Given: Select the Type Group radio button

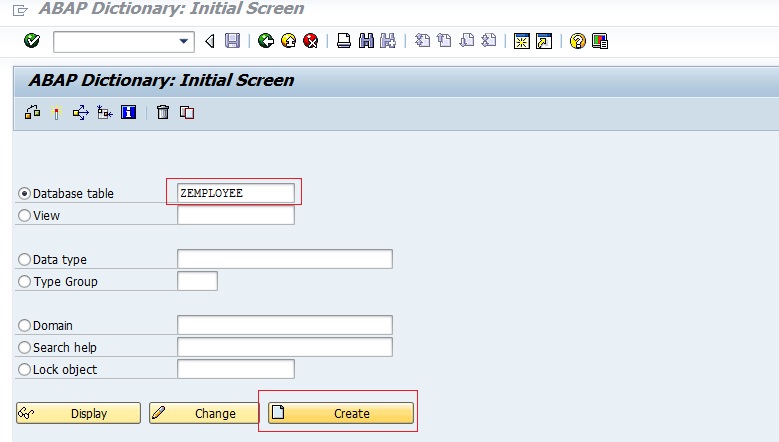Looking at the screenshot, I should tap(24, 282).
